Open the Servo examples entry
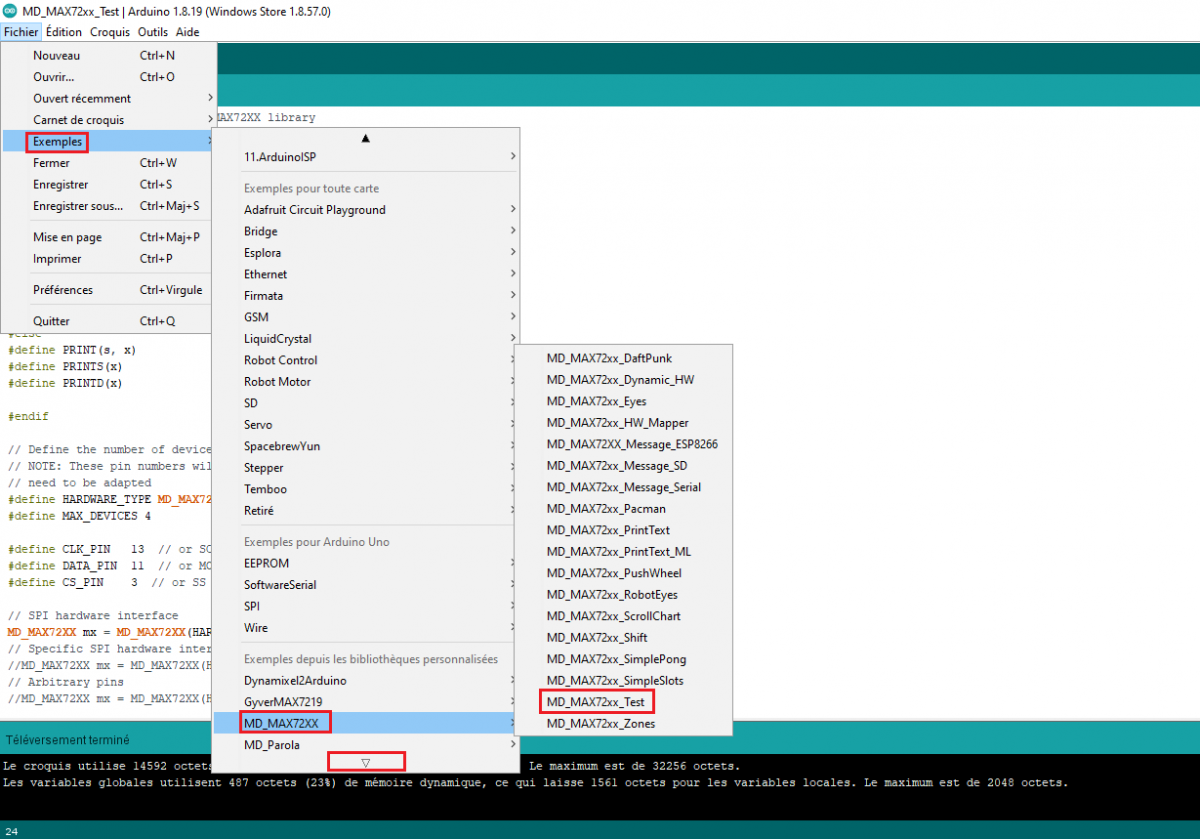Viewport: 1200px width, 839px height. [365, 425]
